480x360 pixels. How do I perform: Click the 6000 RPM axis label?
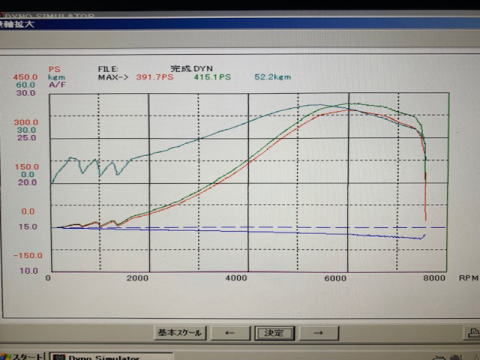click(x=335, y=278)
